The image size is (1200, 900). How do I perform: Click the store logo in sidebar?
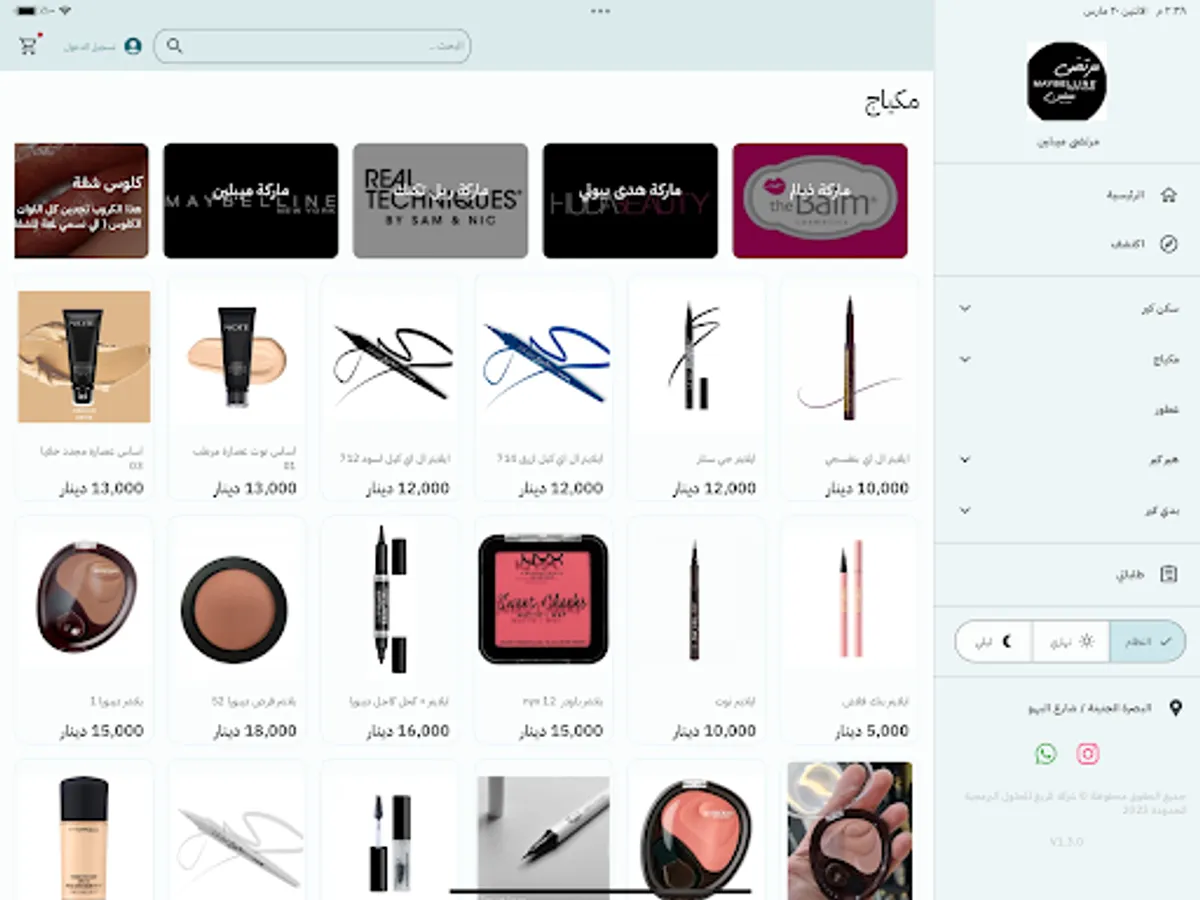(x=1067, y=82)
